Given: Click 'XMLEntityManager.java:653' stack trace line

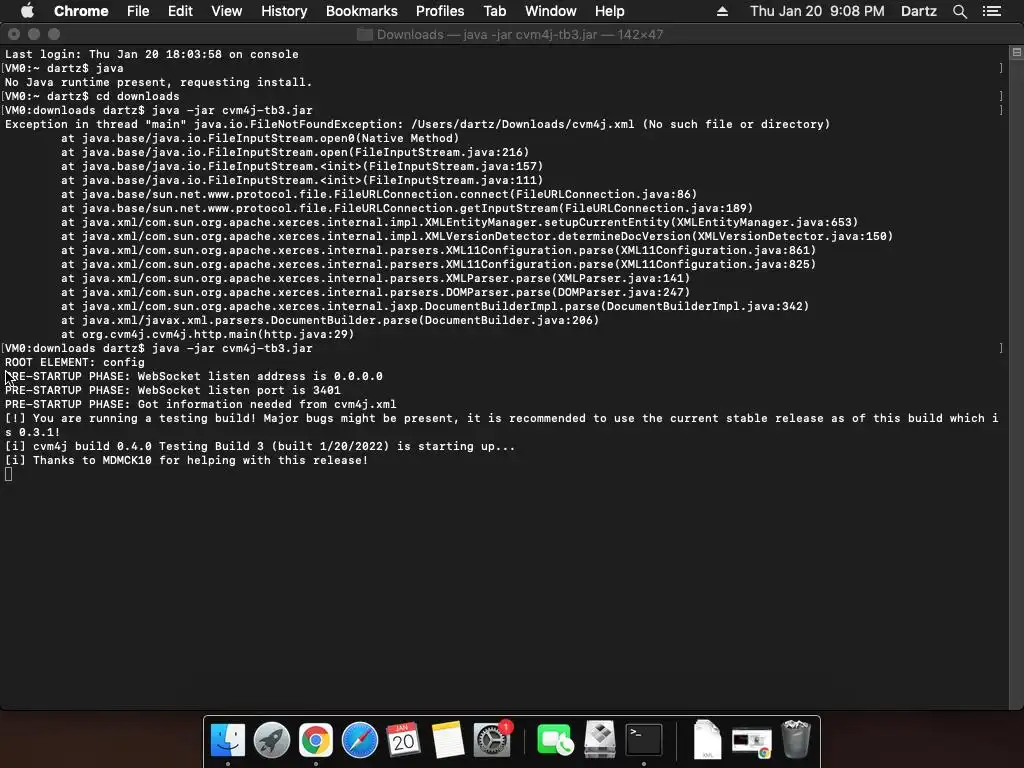Looking at the screenshot, I should point(460,222).
